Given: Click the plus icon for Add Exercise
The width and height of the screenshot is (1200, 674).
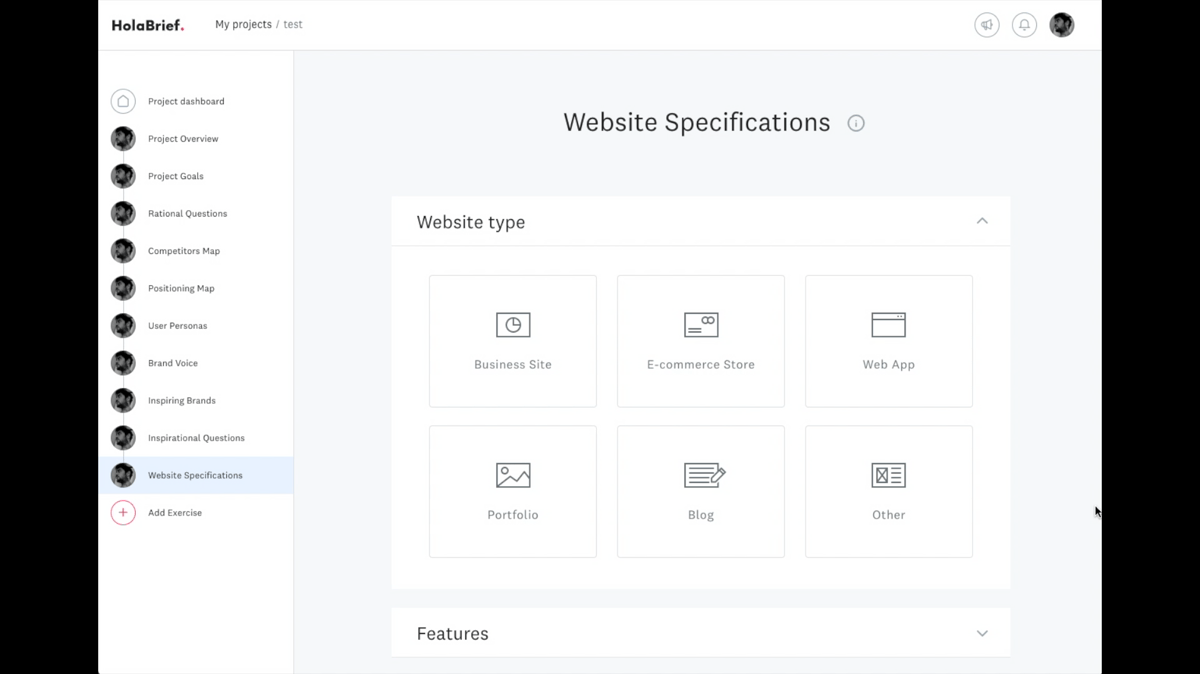Looking at the screenshot, I should pyautogui.click(x=123, y=513).
